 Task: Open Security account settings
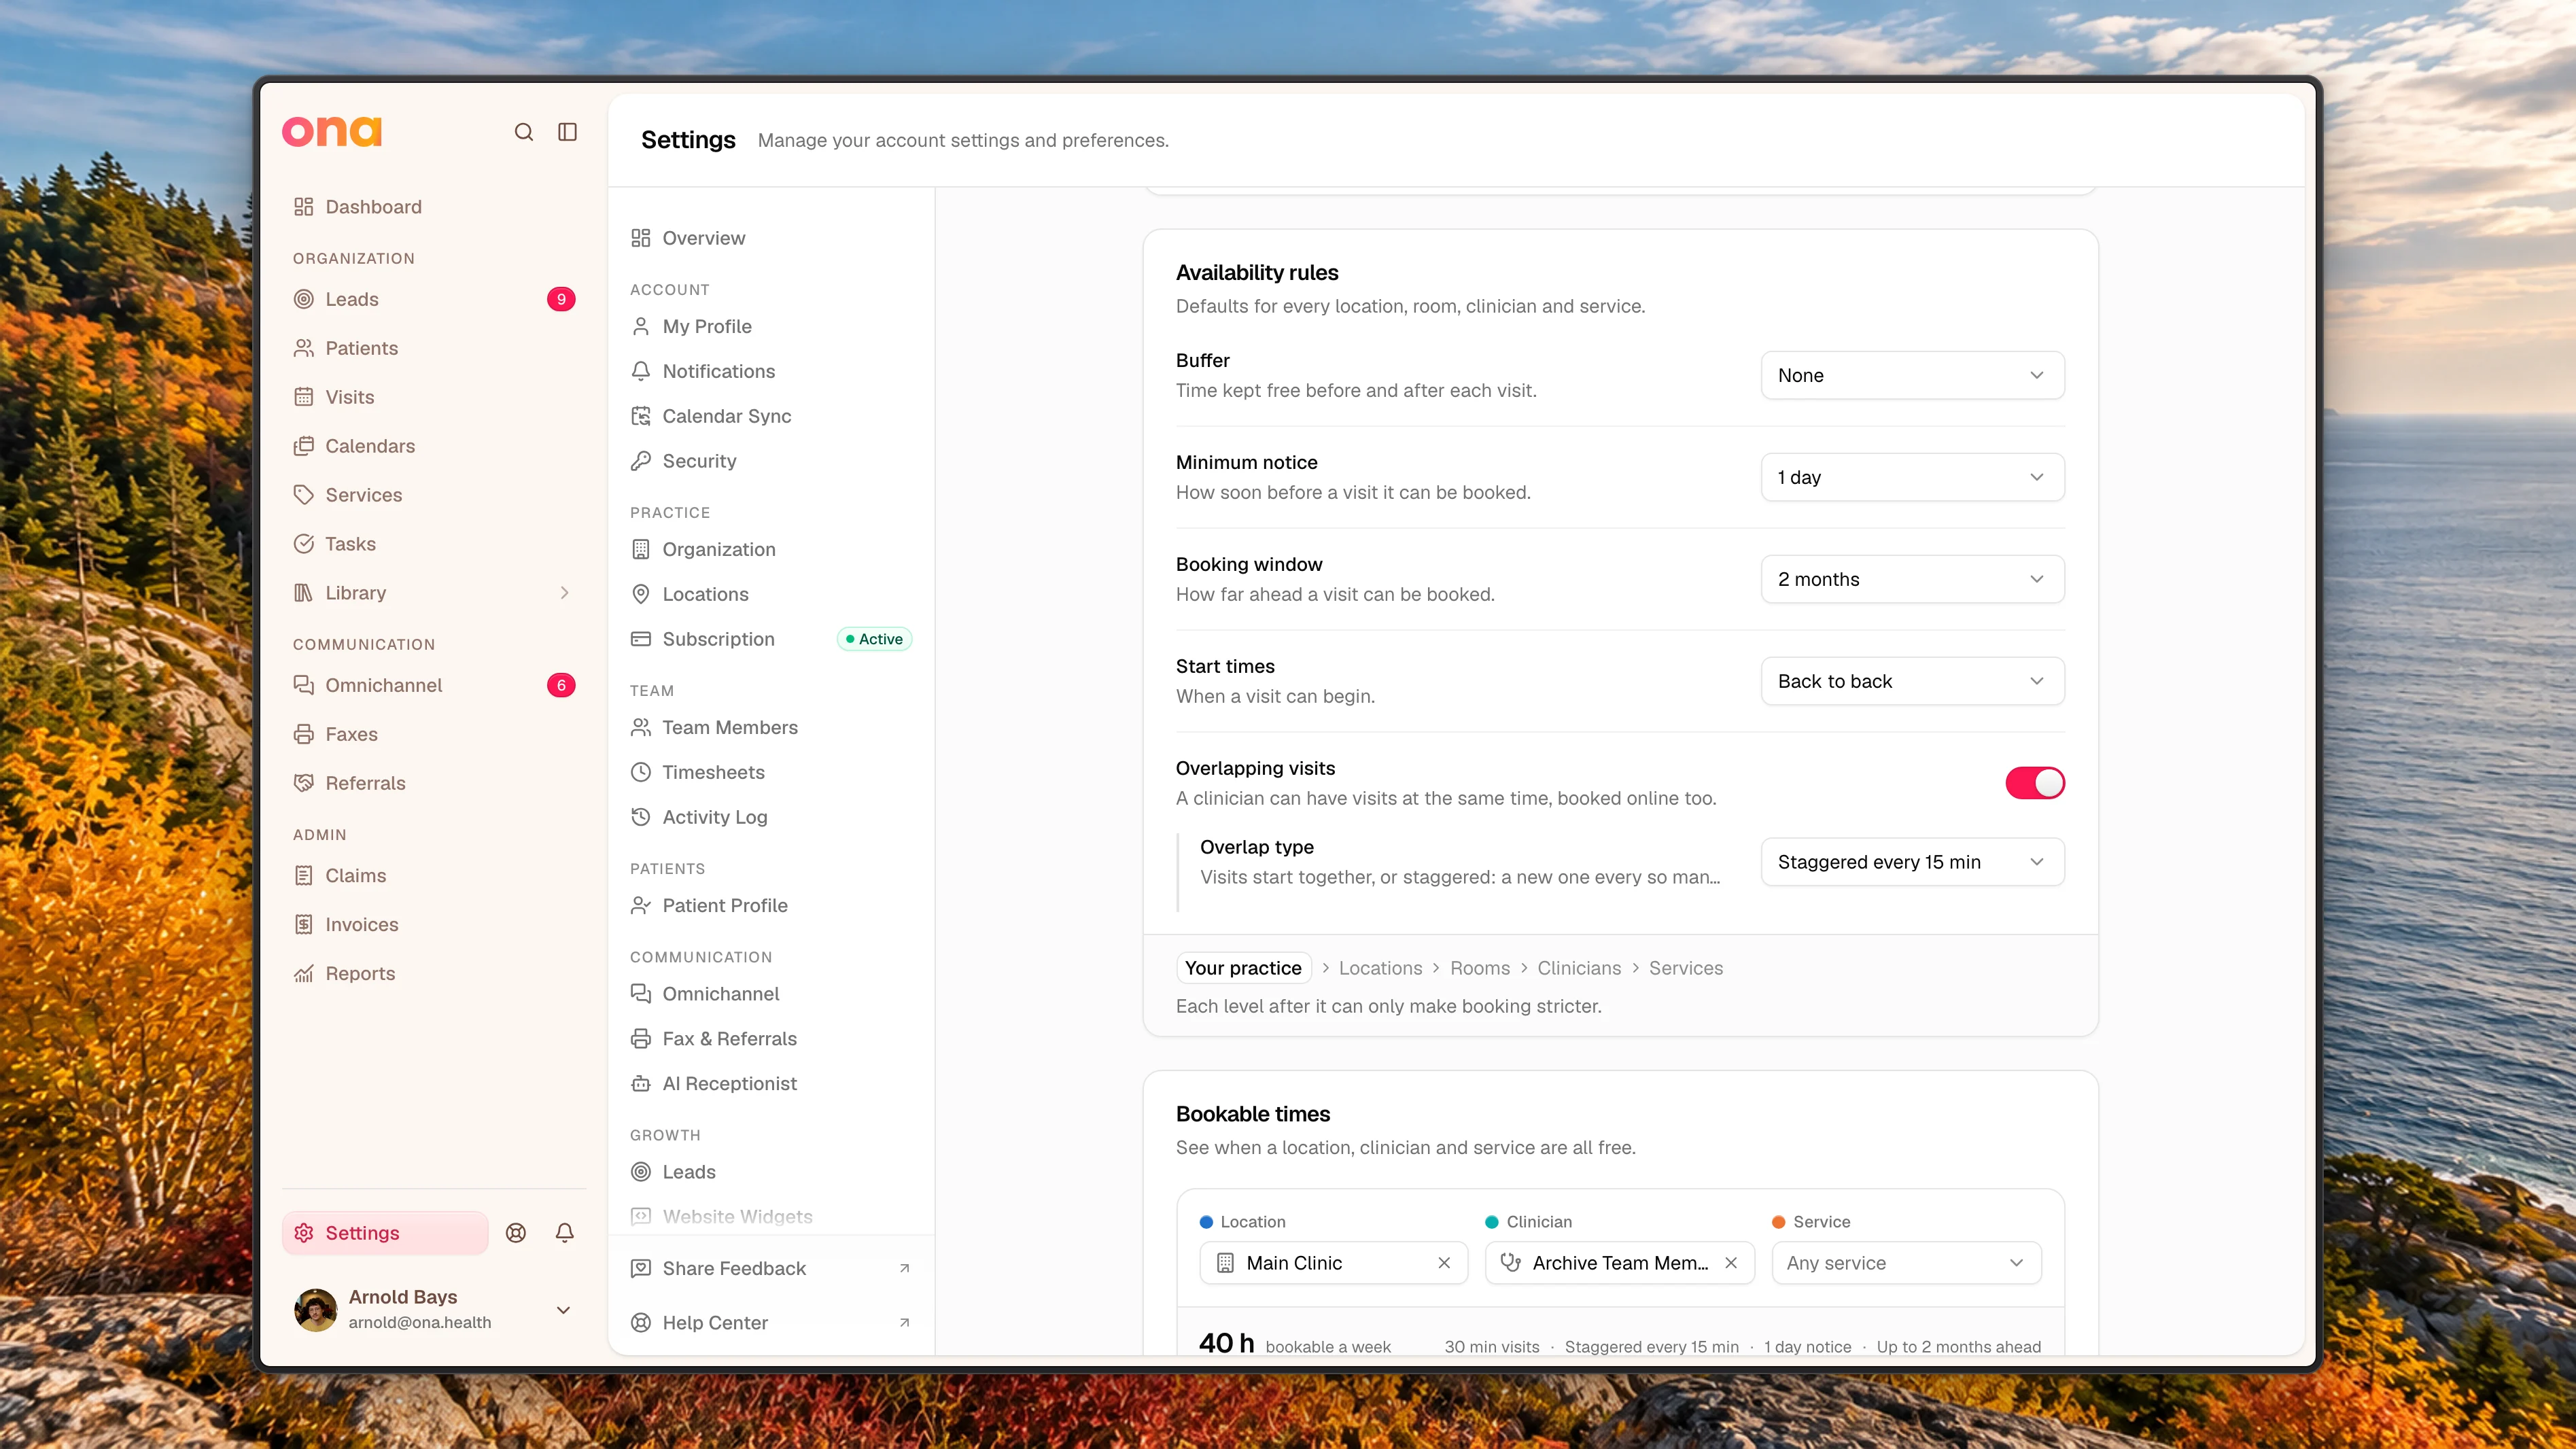point(771,461)
